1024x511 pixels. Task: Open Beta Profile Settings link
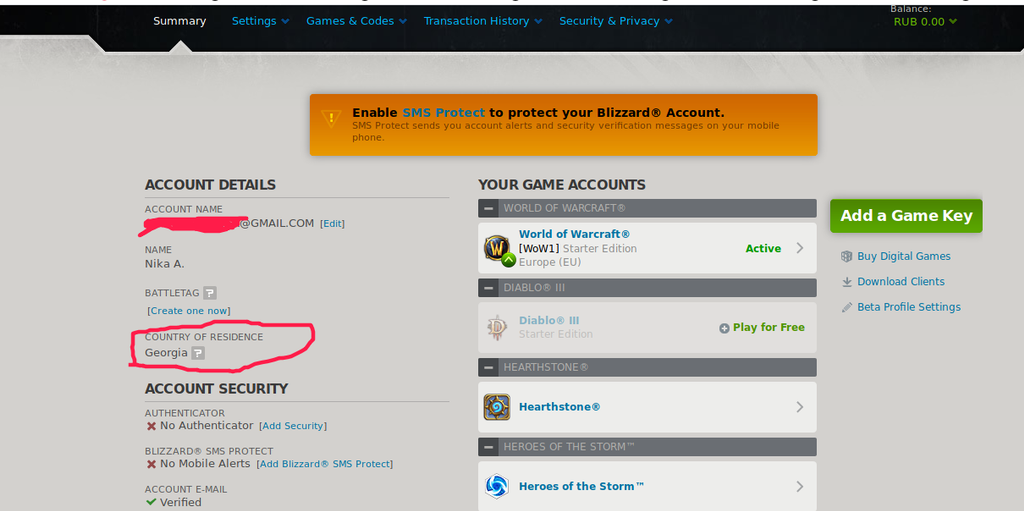[x=909, y=307]
